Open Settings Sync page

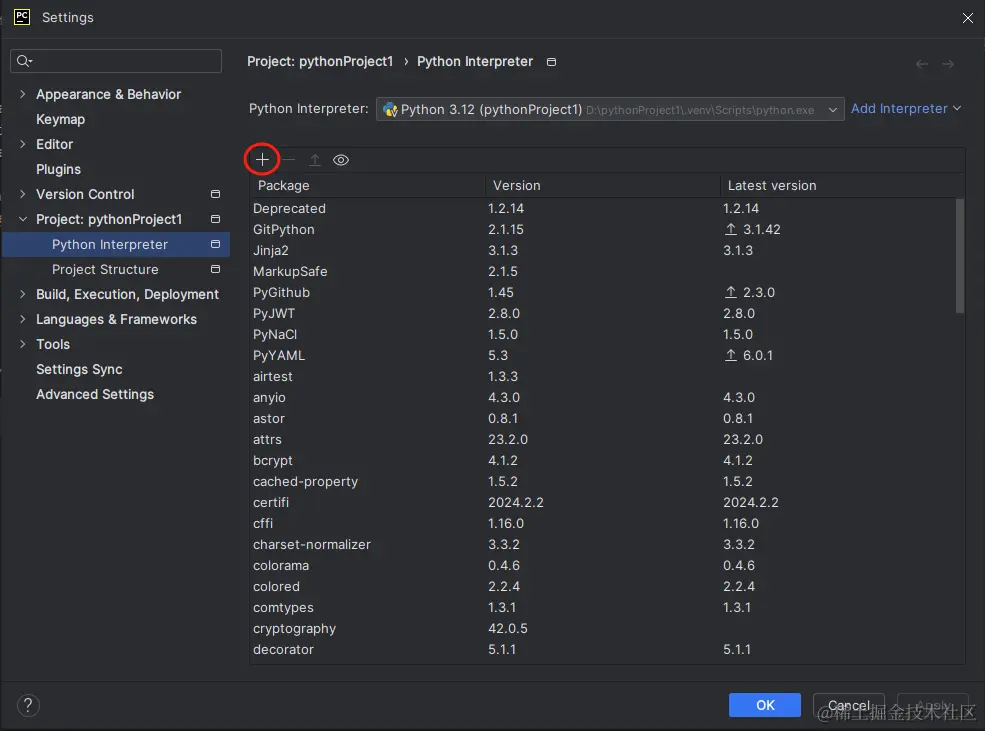click(x=79, y=369)
